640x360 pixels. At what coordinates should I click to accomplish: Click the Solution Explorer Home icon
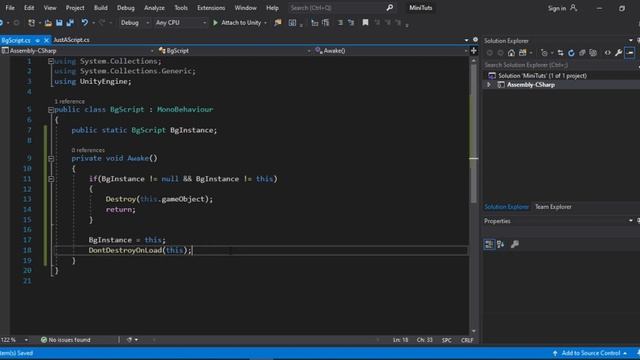click(x=511, y=53)
